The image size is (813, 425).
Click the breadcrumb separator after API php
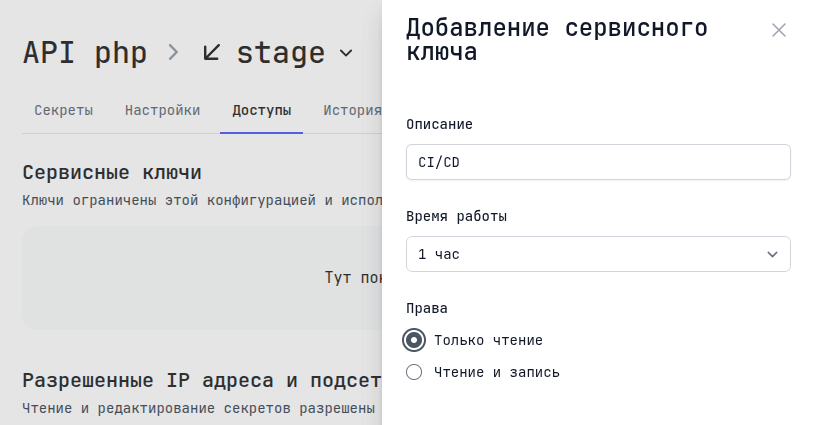174,52
